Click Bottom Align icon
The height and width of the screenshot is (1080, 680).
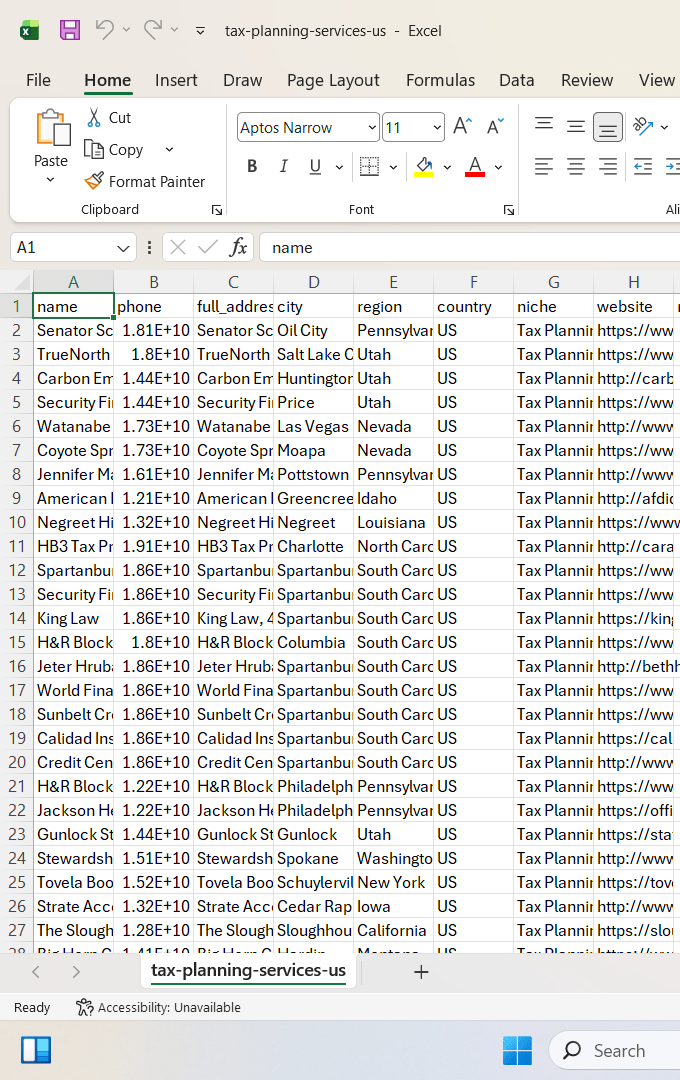pos(608,127)
